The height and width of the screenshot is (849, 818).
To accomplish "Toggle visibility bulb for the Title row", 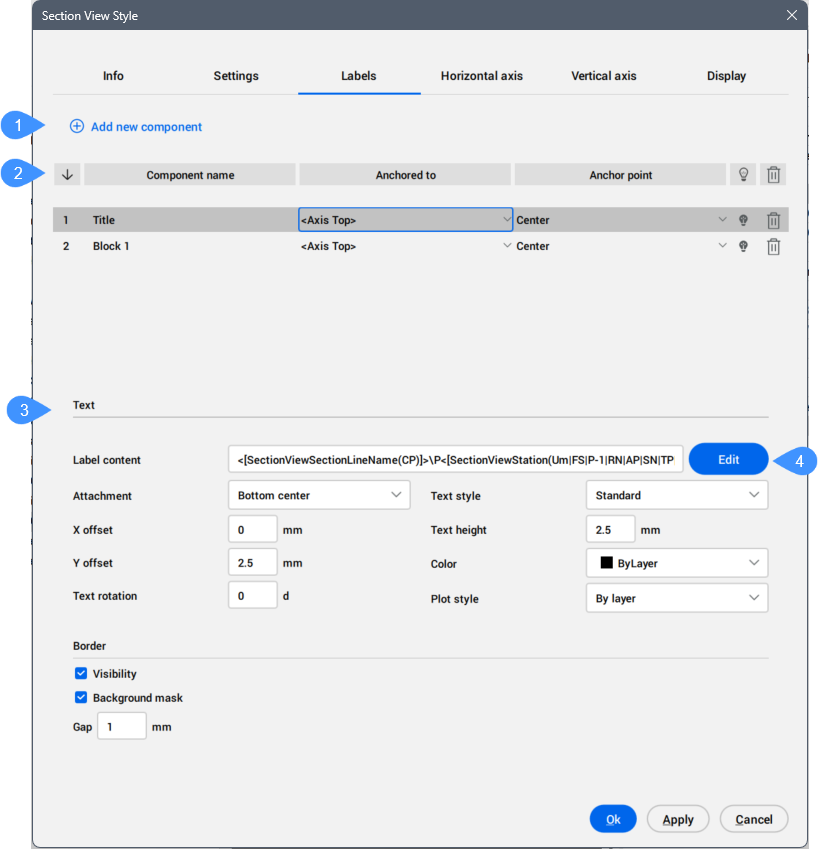I will [x=743, y=220].
